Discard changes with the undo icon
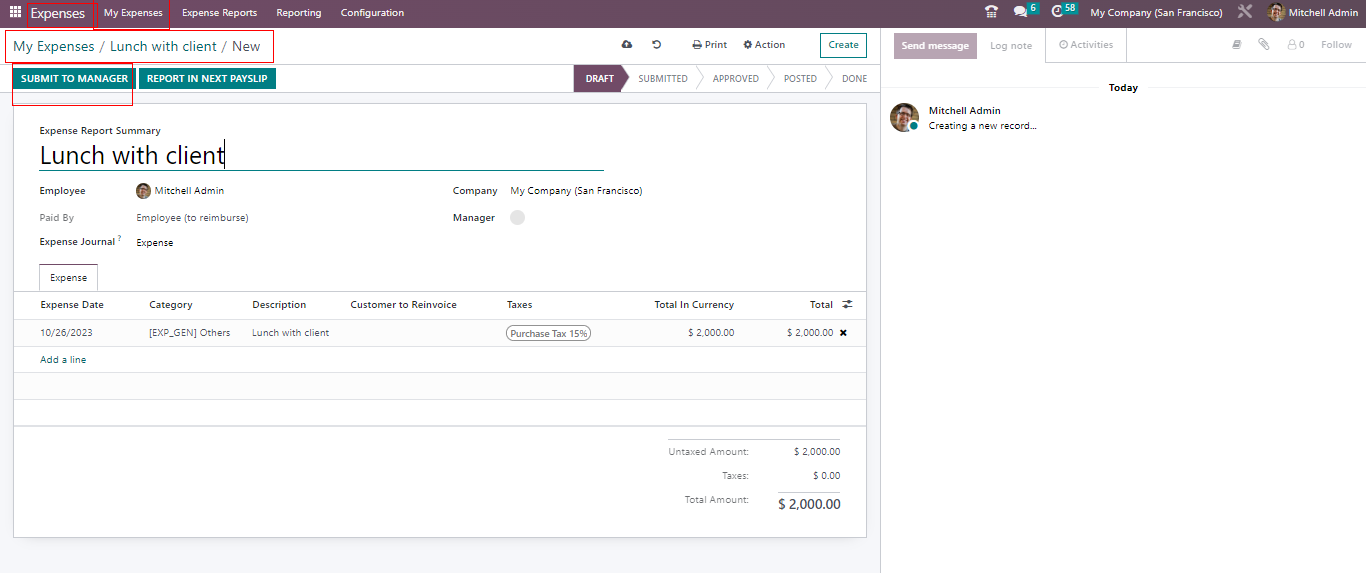 point(656,45)
